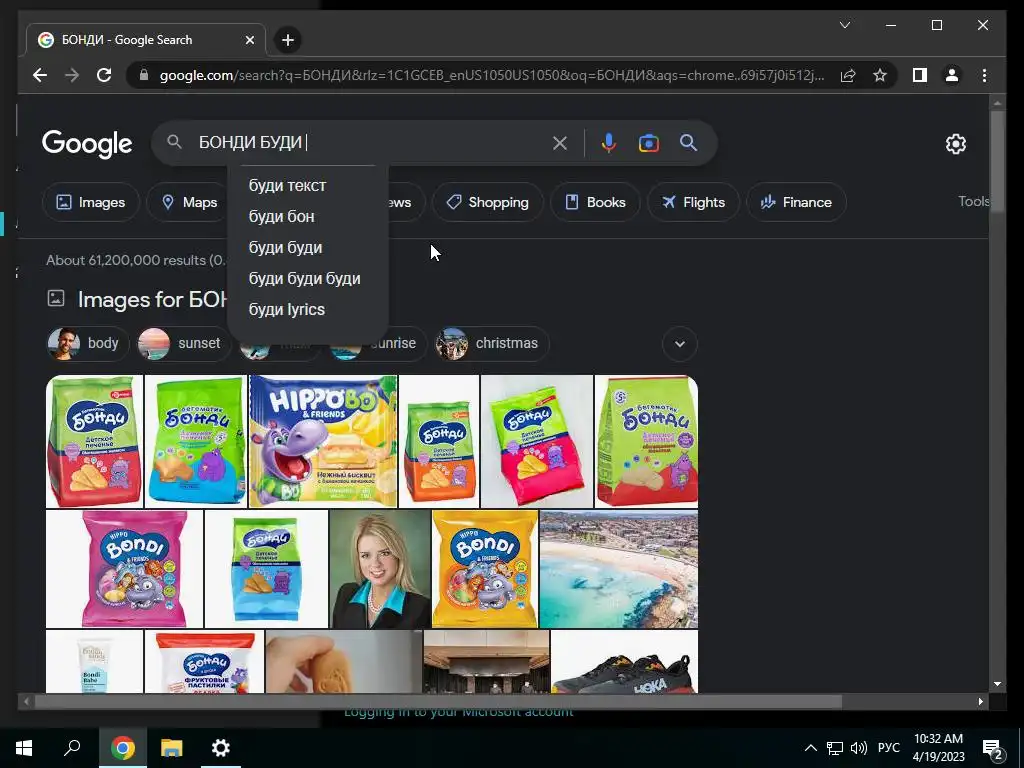Clear the search box with X
Viewport: 1024px width, 768px height.
pyautogui.click(x=560, y=143)
